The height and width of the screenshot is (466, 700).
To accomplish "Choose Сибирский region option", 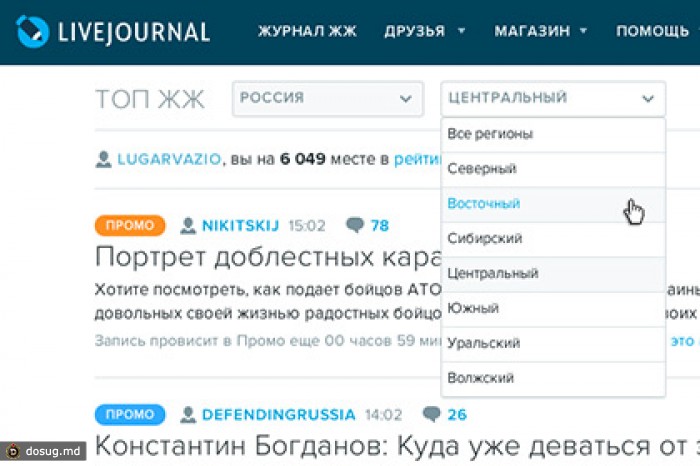I will click(x=553, y=239).
